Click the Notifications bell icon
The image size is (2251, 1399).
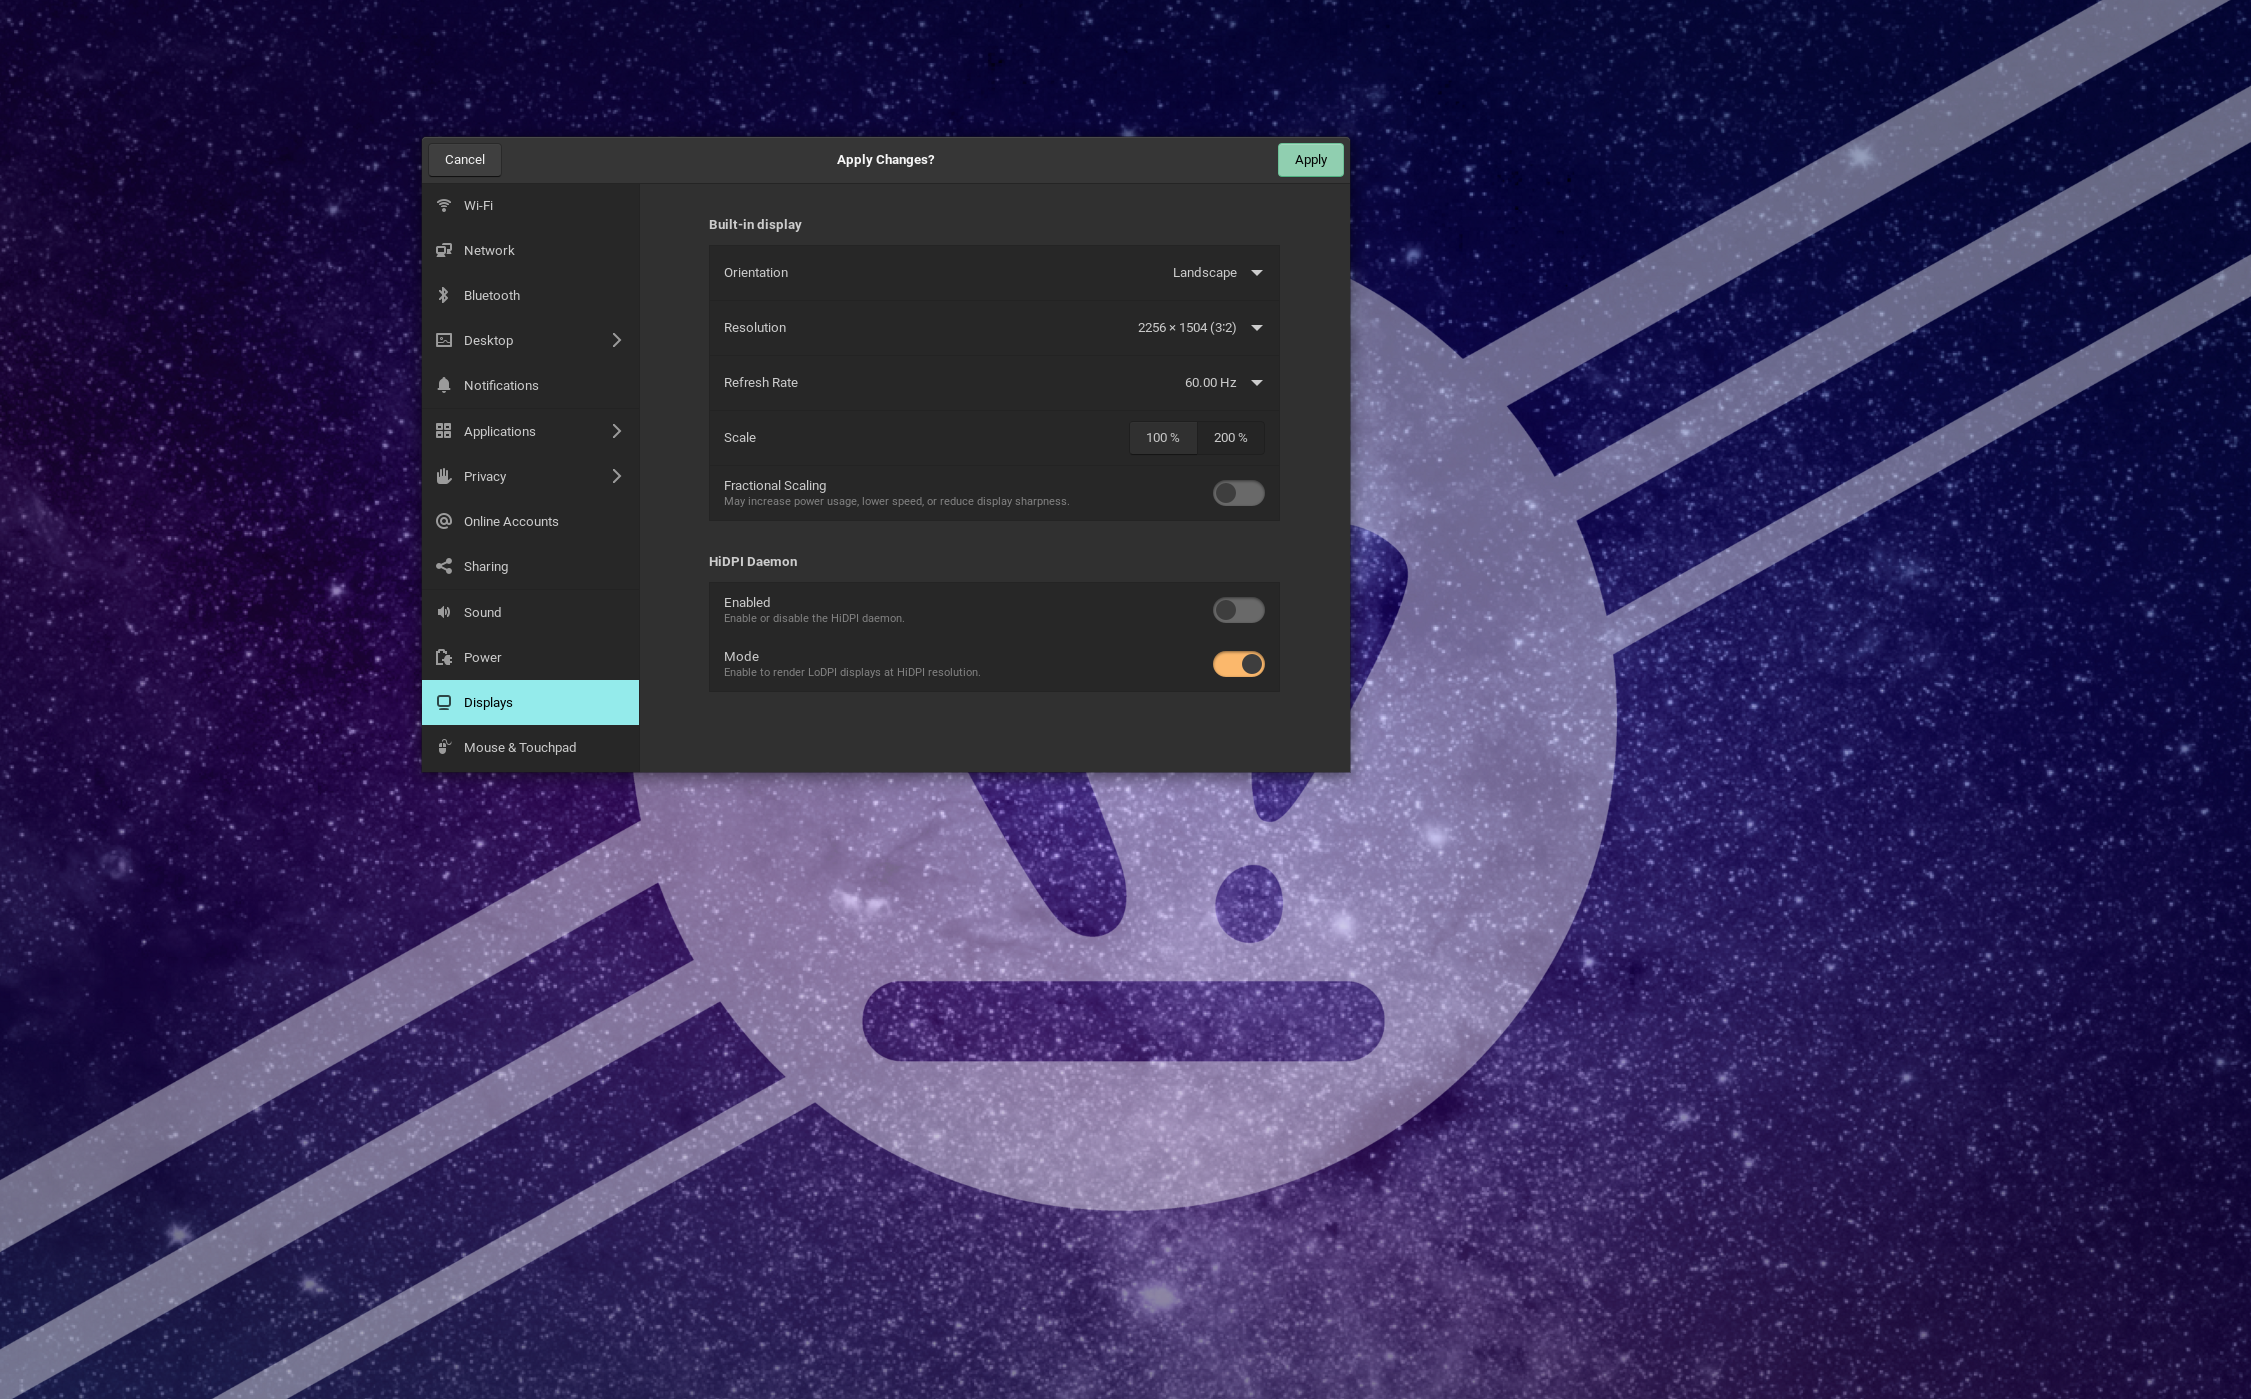point(444,385)
